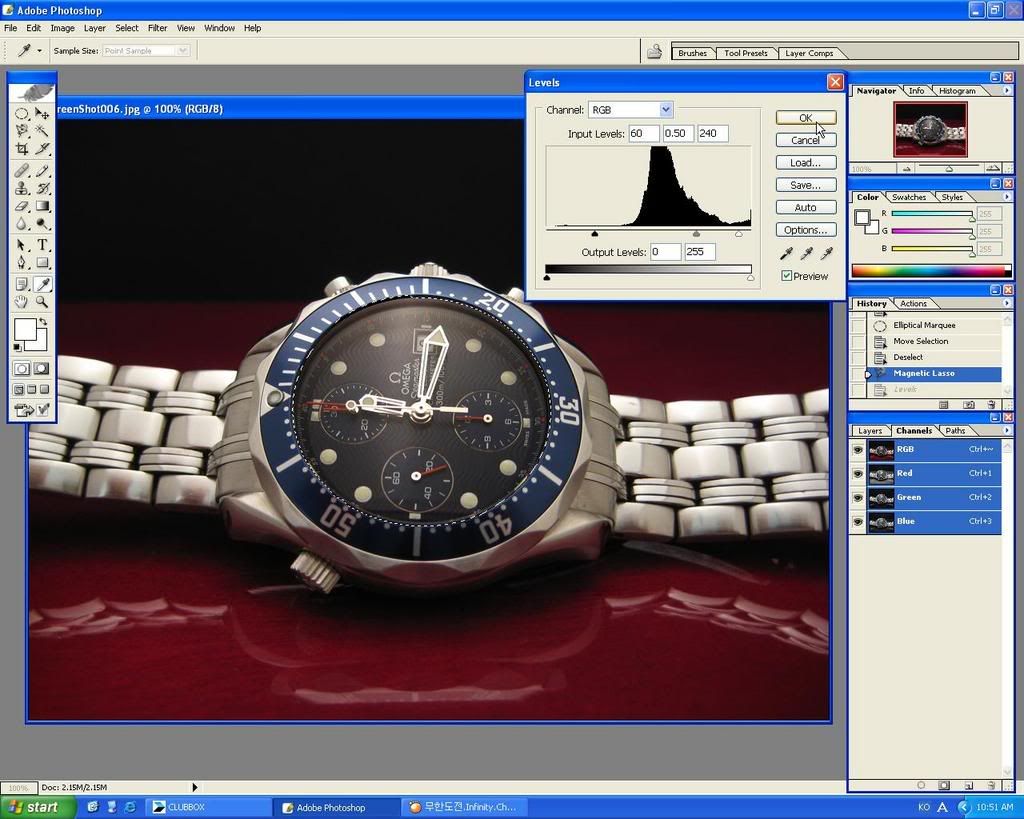This screenshot has width=1024, height=819.
Task: Switch to the Swatches tab
Action: (908, 197)
